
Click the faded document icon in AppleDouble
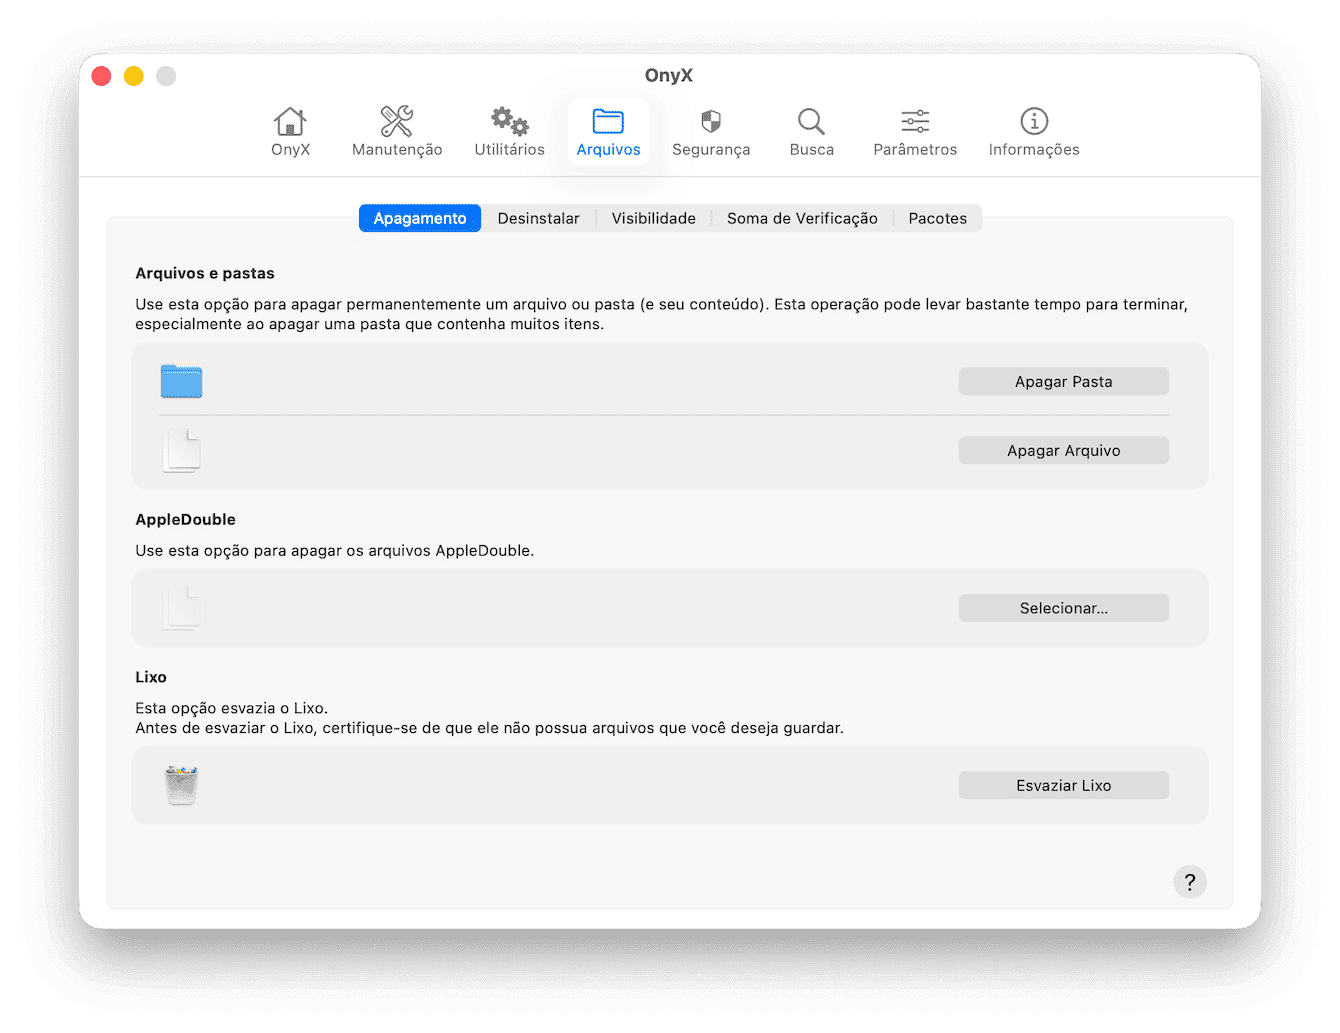pos(181,608)
